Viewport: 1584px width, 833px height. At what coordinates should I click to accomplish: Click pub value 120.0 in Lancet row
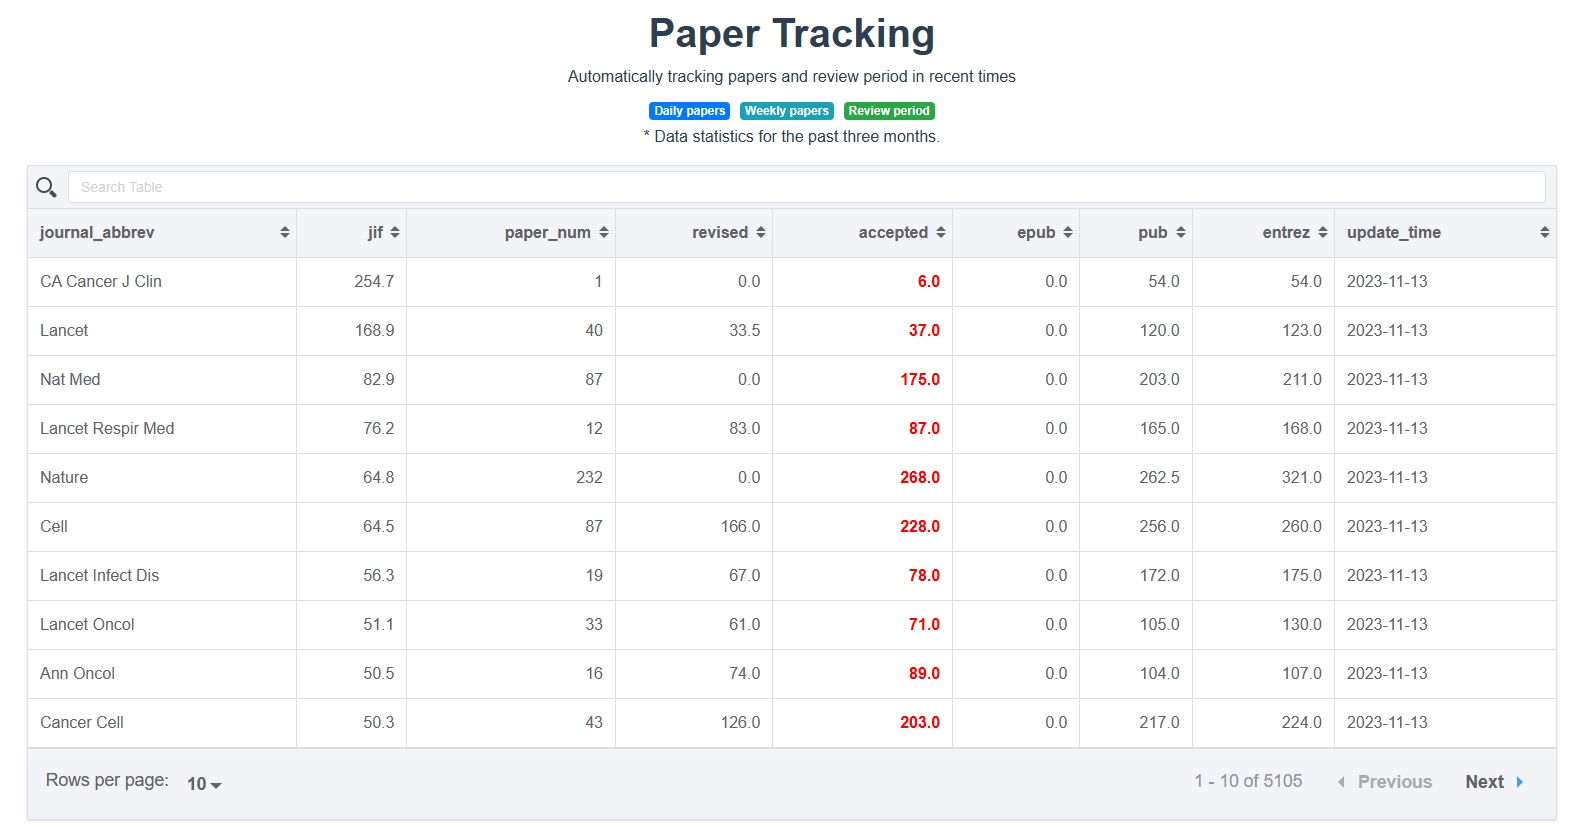[1160, 331]
